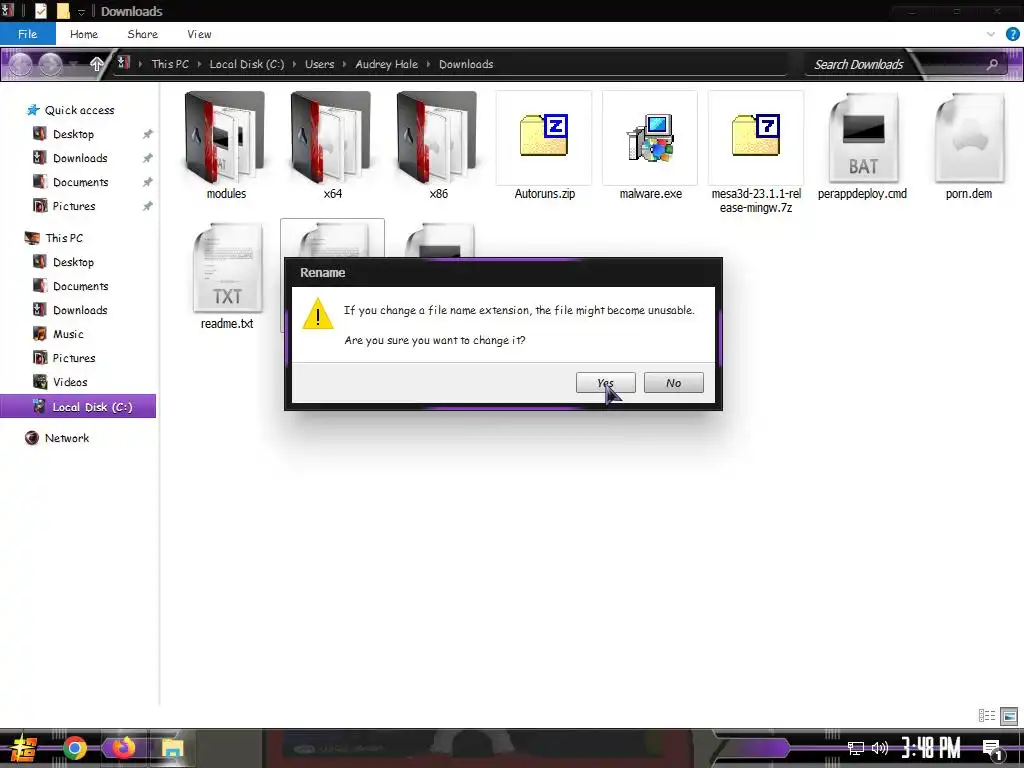Screen dimensions: 1024x768
Task: Click the new folder quick toolbar icon
Action: (x=63, y=11)
